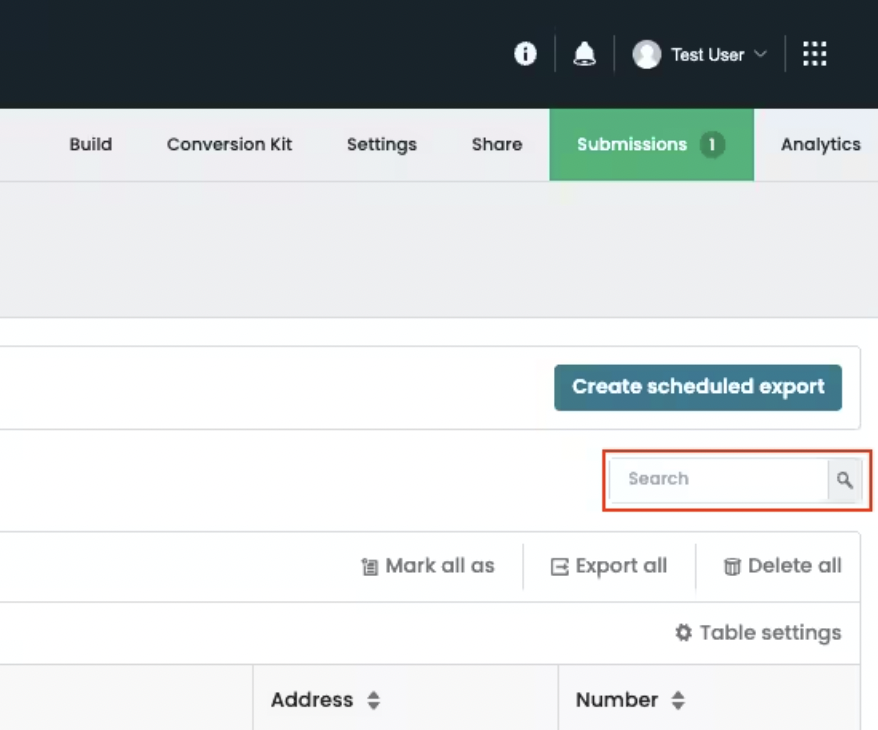Sort by the Address column arrows
This screenshot has height=730, width=878.
point(373,701)
